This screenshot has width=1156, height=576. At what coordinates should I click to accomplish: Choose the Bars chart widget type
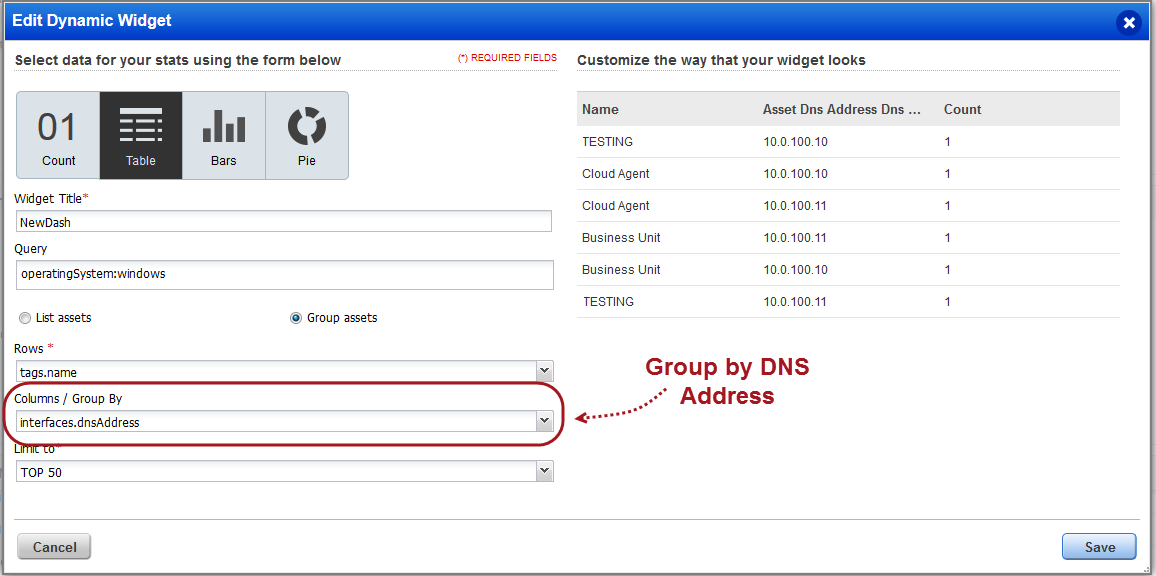click(223, 136)
